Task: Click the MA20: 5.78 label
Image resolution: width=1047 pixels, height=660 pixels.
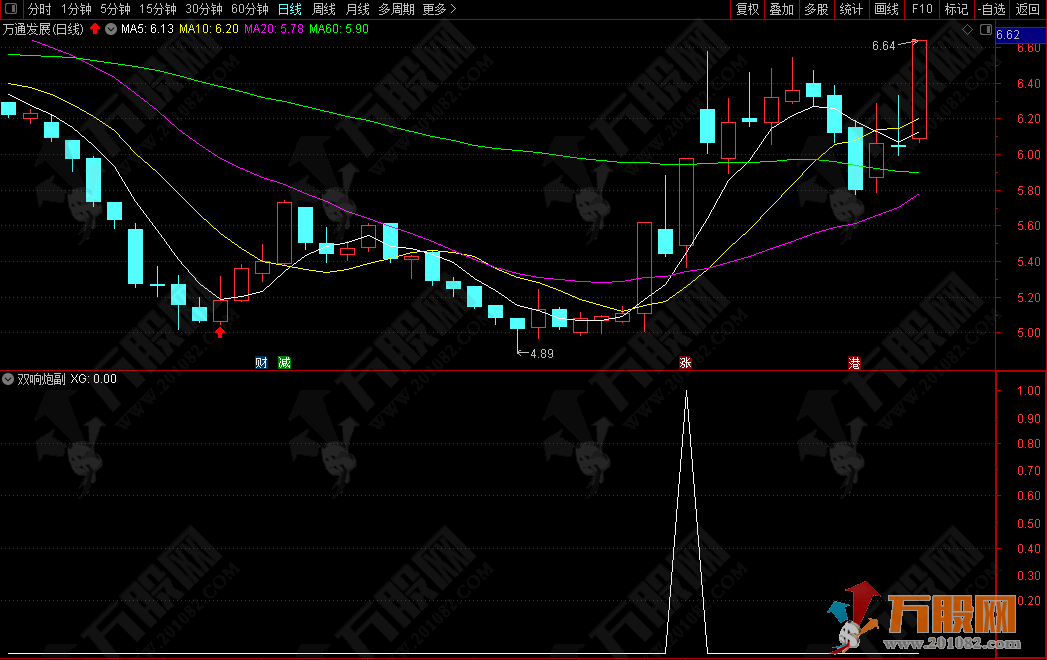Action: (x=274, y=29)
